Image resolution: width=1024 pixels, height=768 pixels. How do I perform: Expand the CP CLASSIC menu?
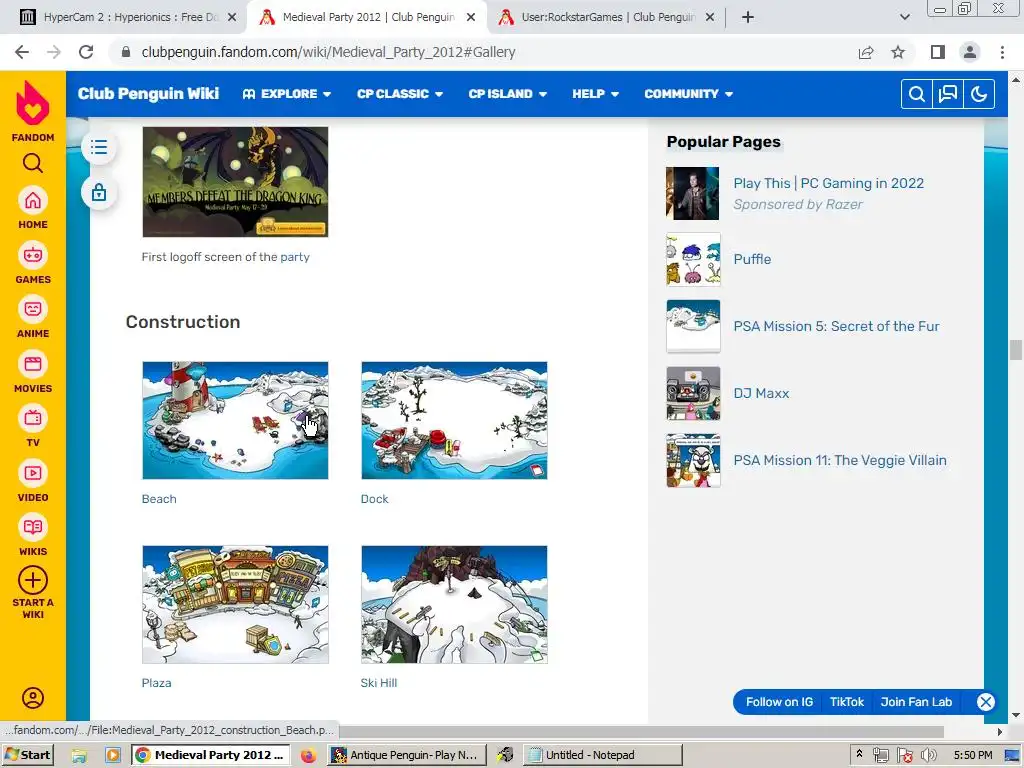(400, 94)
